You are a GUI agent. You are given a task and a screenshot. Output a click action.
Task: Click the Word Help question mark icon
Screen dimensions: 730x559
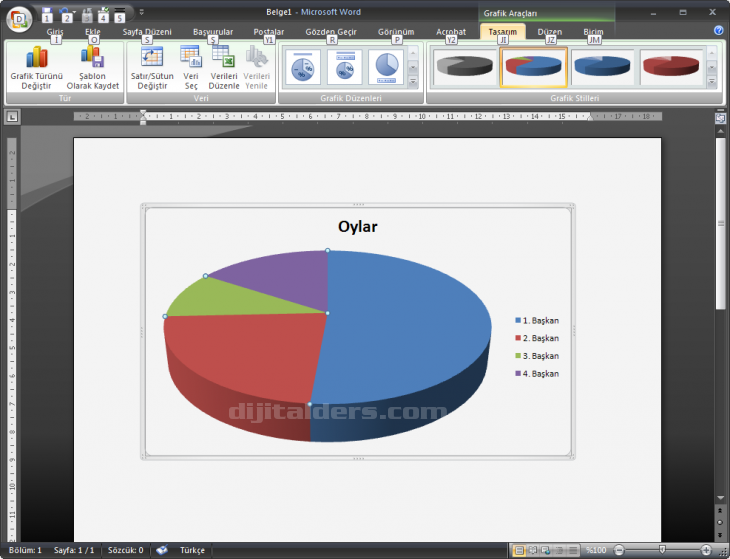click(718, 30)
